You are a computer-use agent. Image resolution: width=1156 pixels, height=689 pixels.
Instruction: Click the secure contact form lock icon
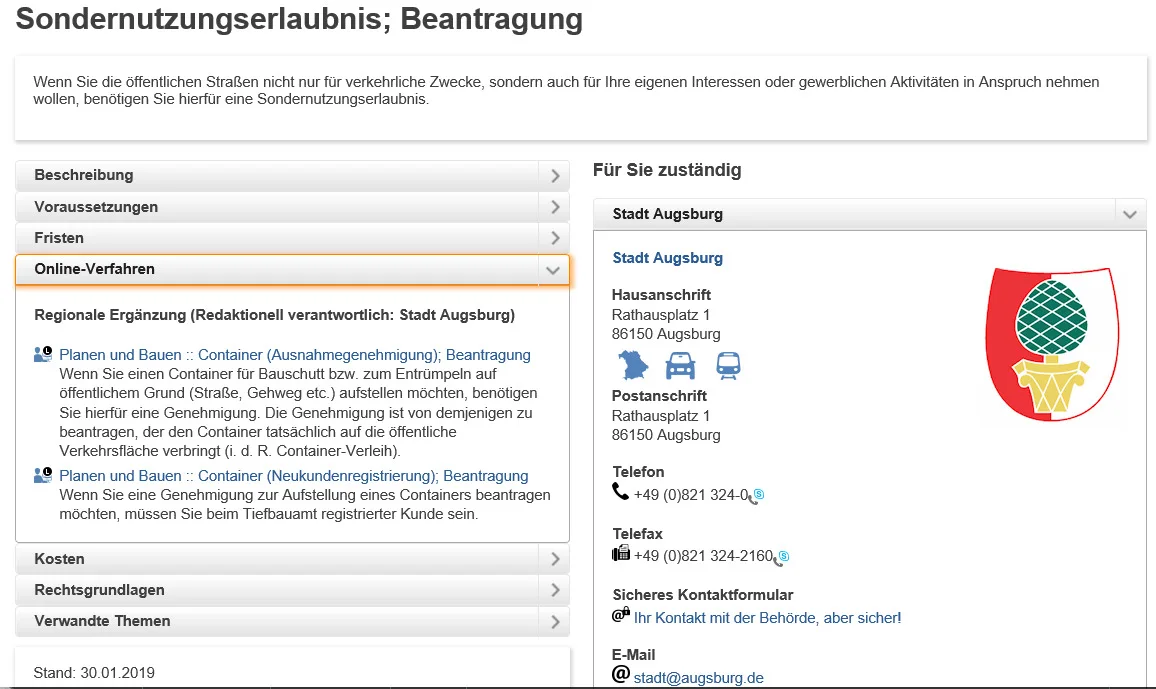(621, 614)
